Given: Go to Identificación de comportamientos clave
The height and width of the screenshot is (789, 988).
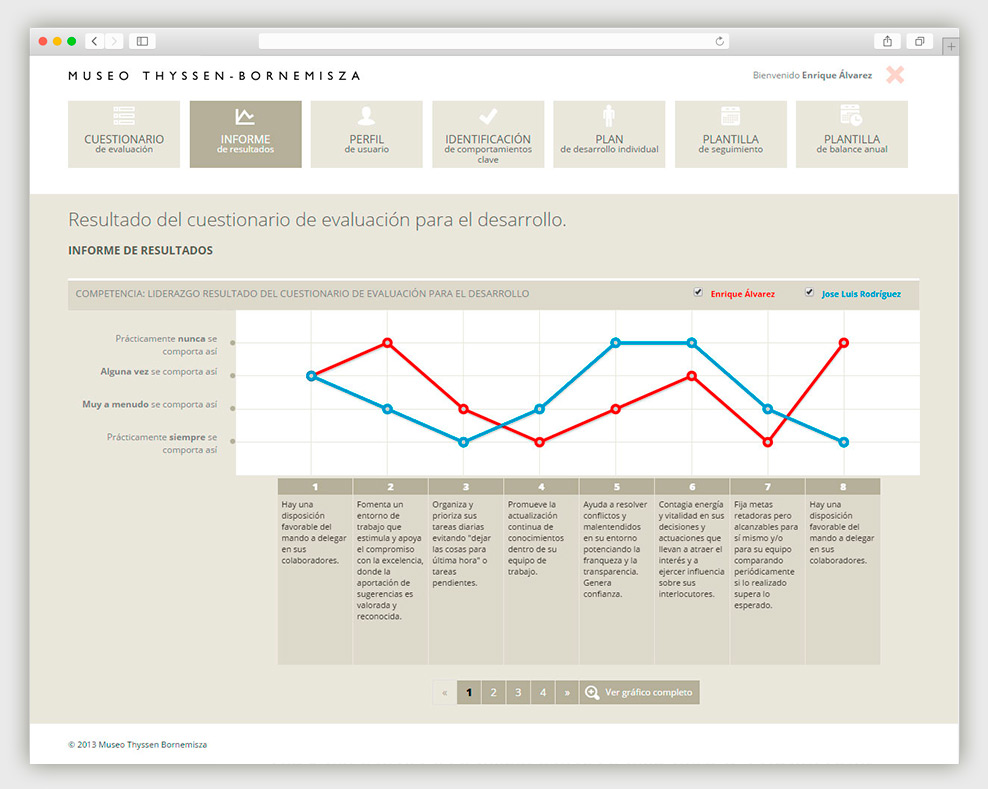Looking at the screenshot, I should [488, 134].
